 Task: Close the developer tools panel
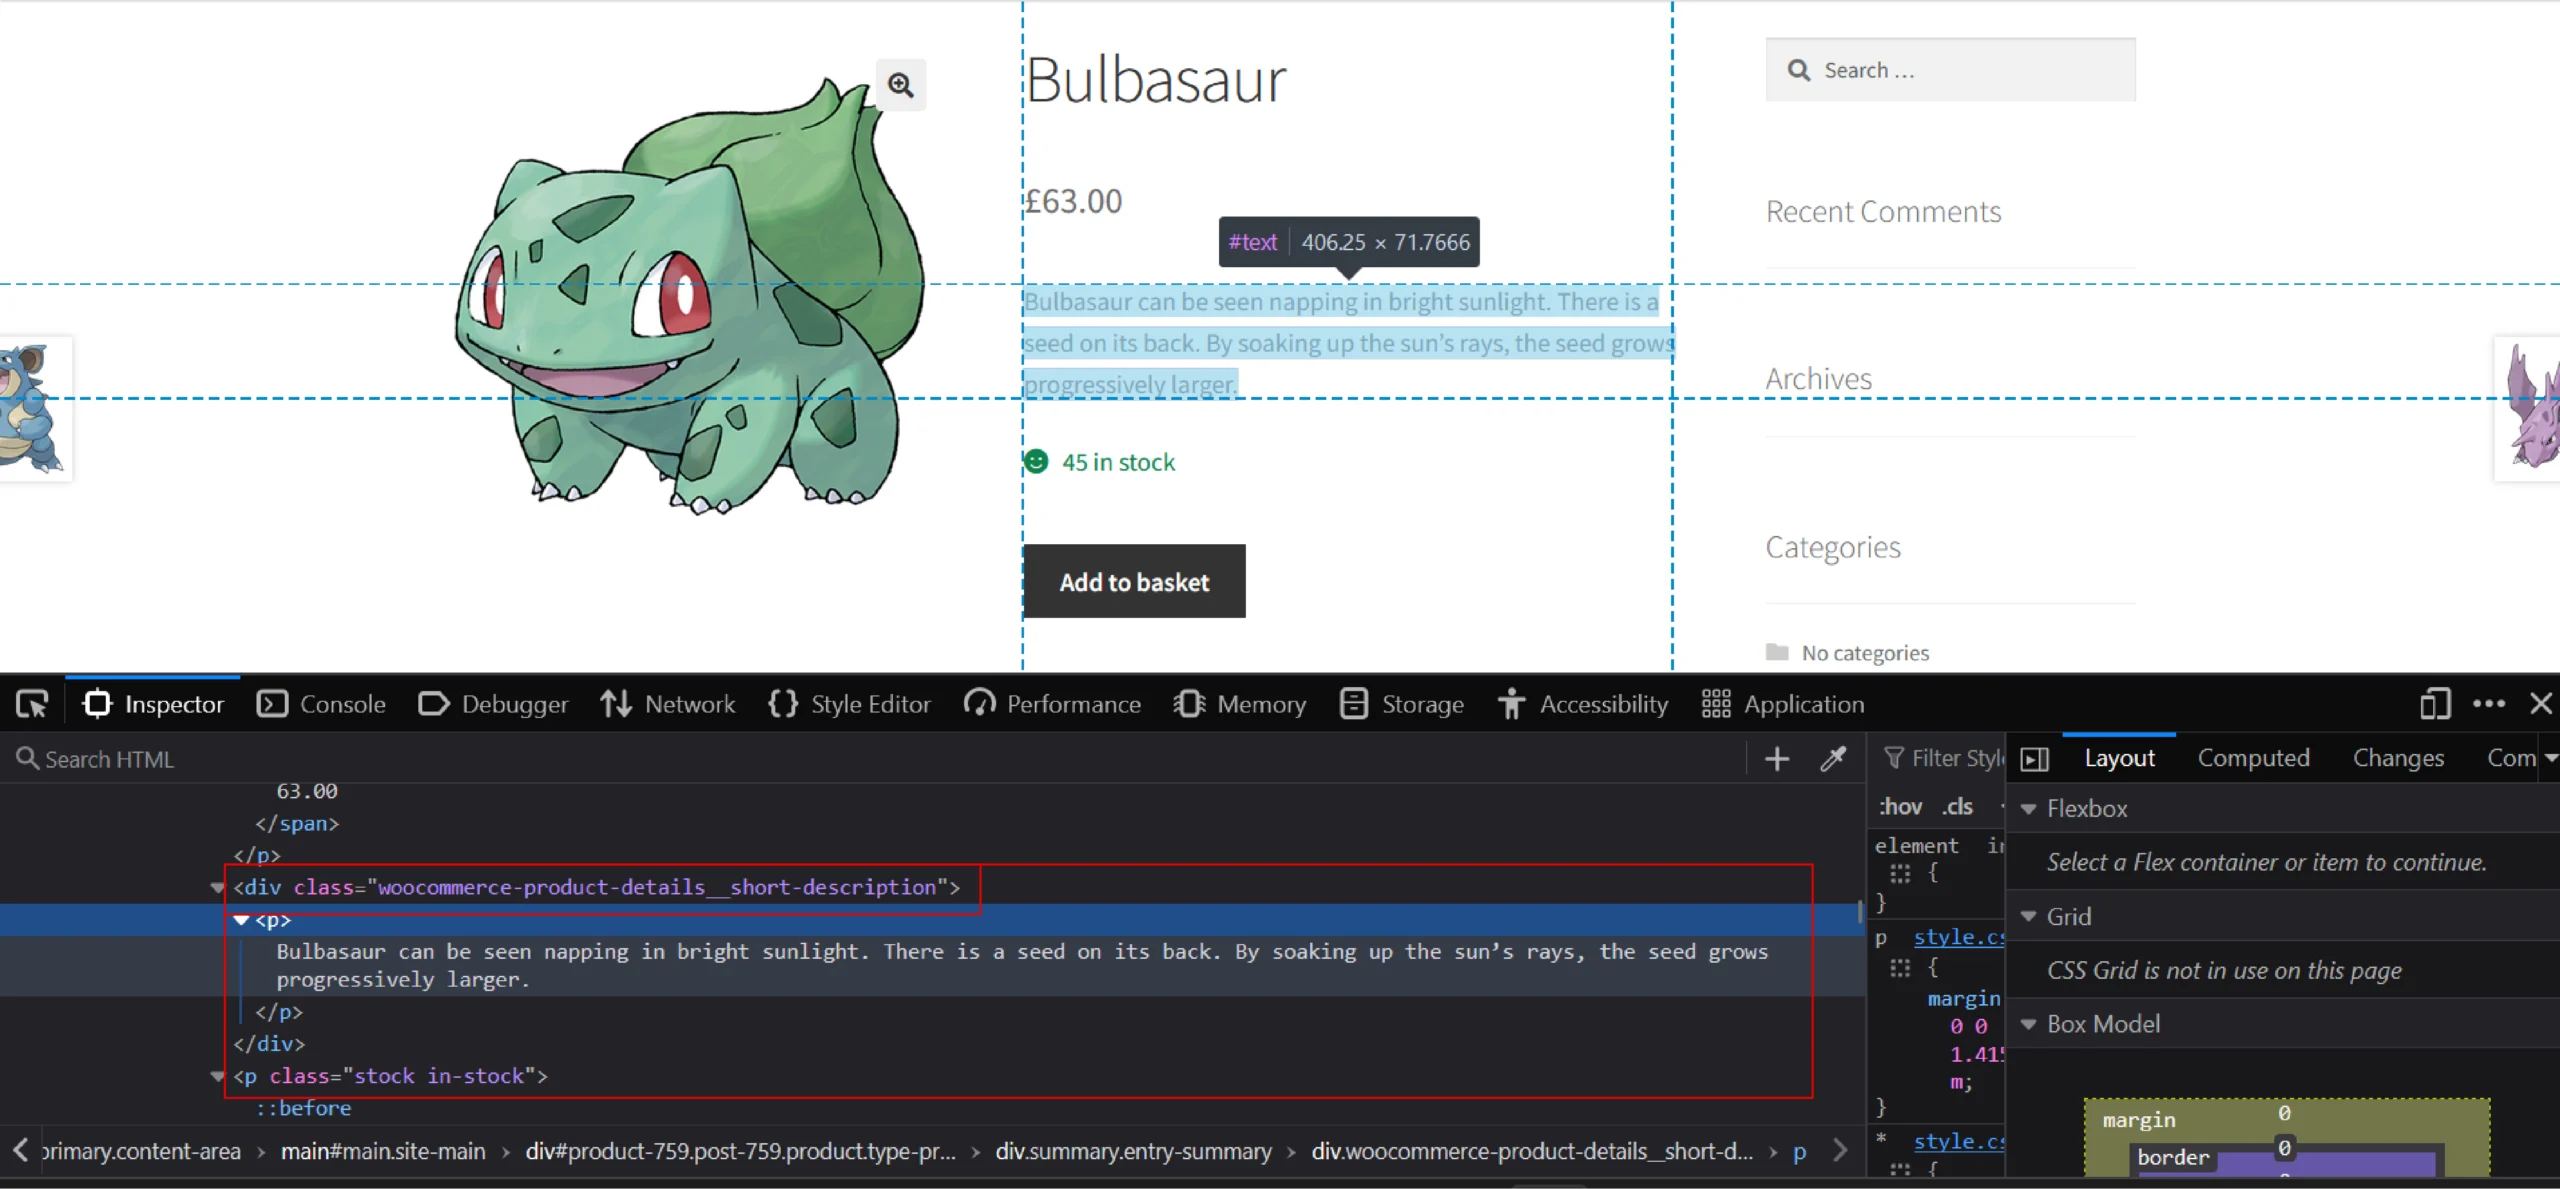pyautogui.click(x=2541, y=704)
